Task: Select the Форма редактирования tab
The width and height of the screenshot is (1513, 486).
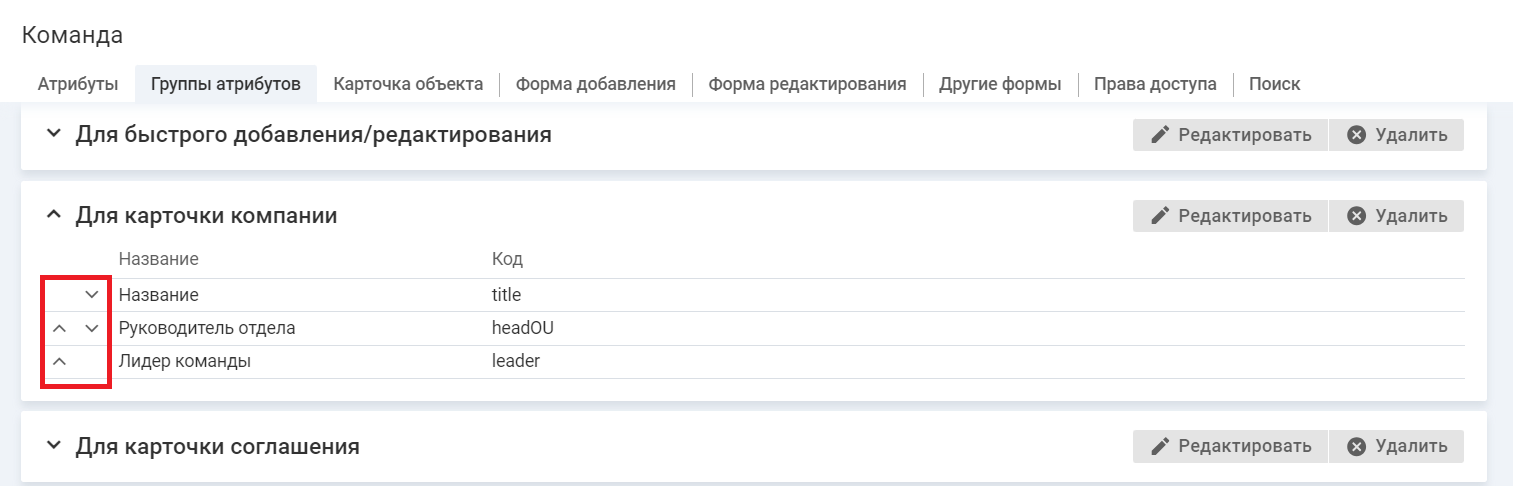Action: (807, 84)
